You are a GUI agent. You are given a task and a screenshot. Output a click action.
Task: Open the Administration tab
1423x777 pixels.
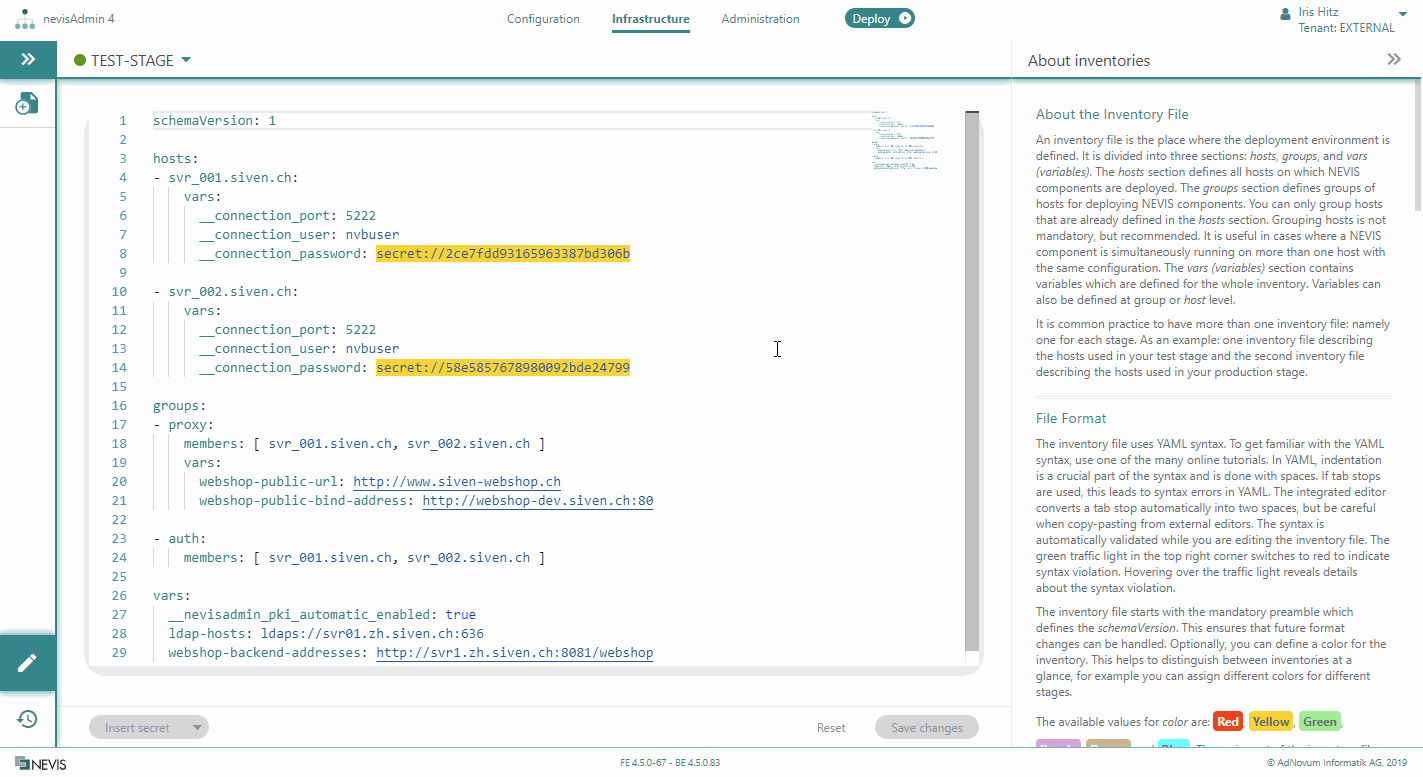tap(760, 19)
